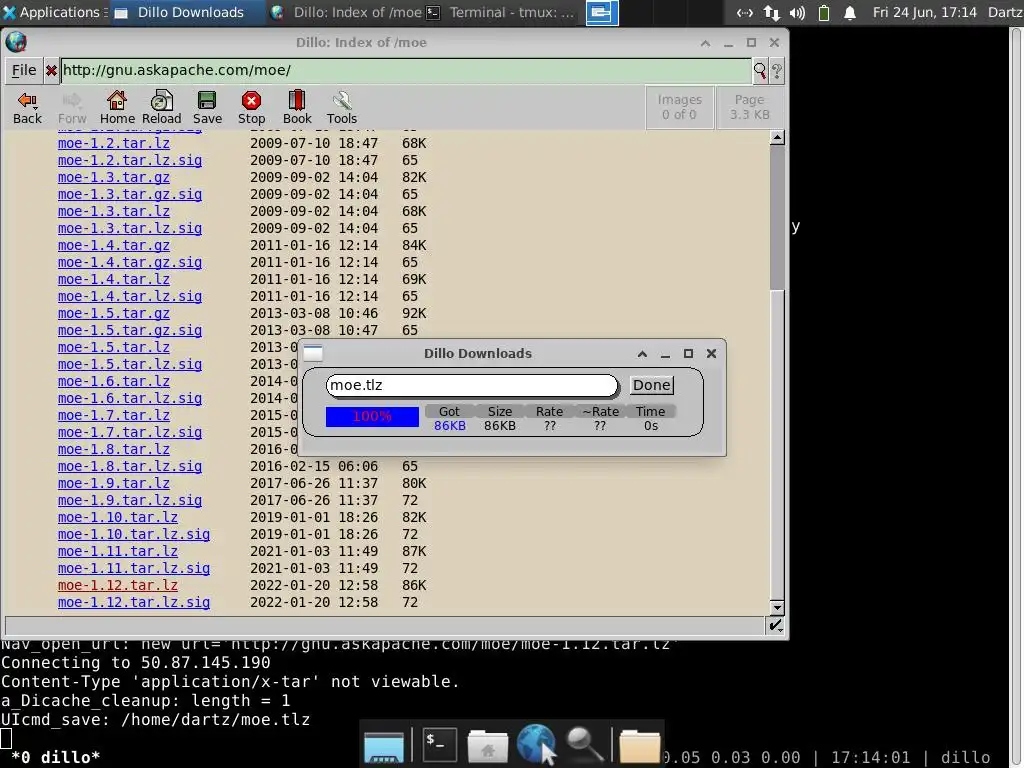Click the Dillo globe icon in title bar
The width and height of the screenshot is (1024, 768).
tap(16, 42)
